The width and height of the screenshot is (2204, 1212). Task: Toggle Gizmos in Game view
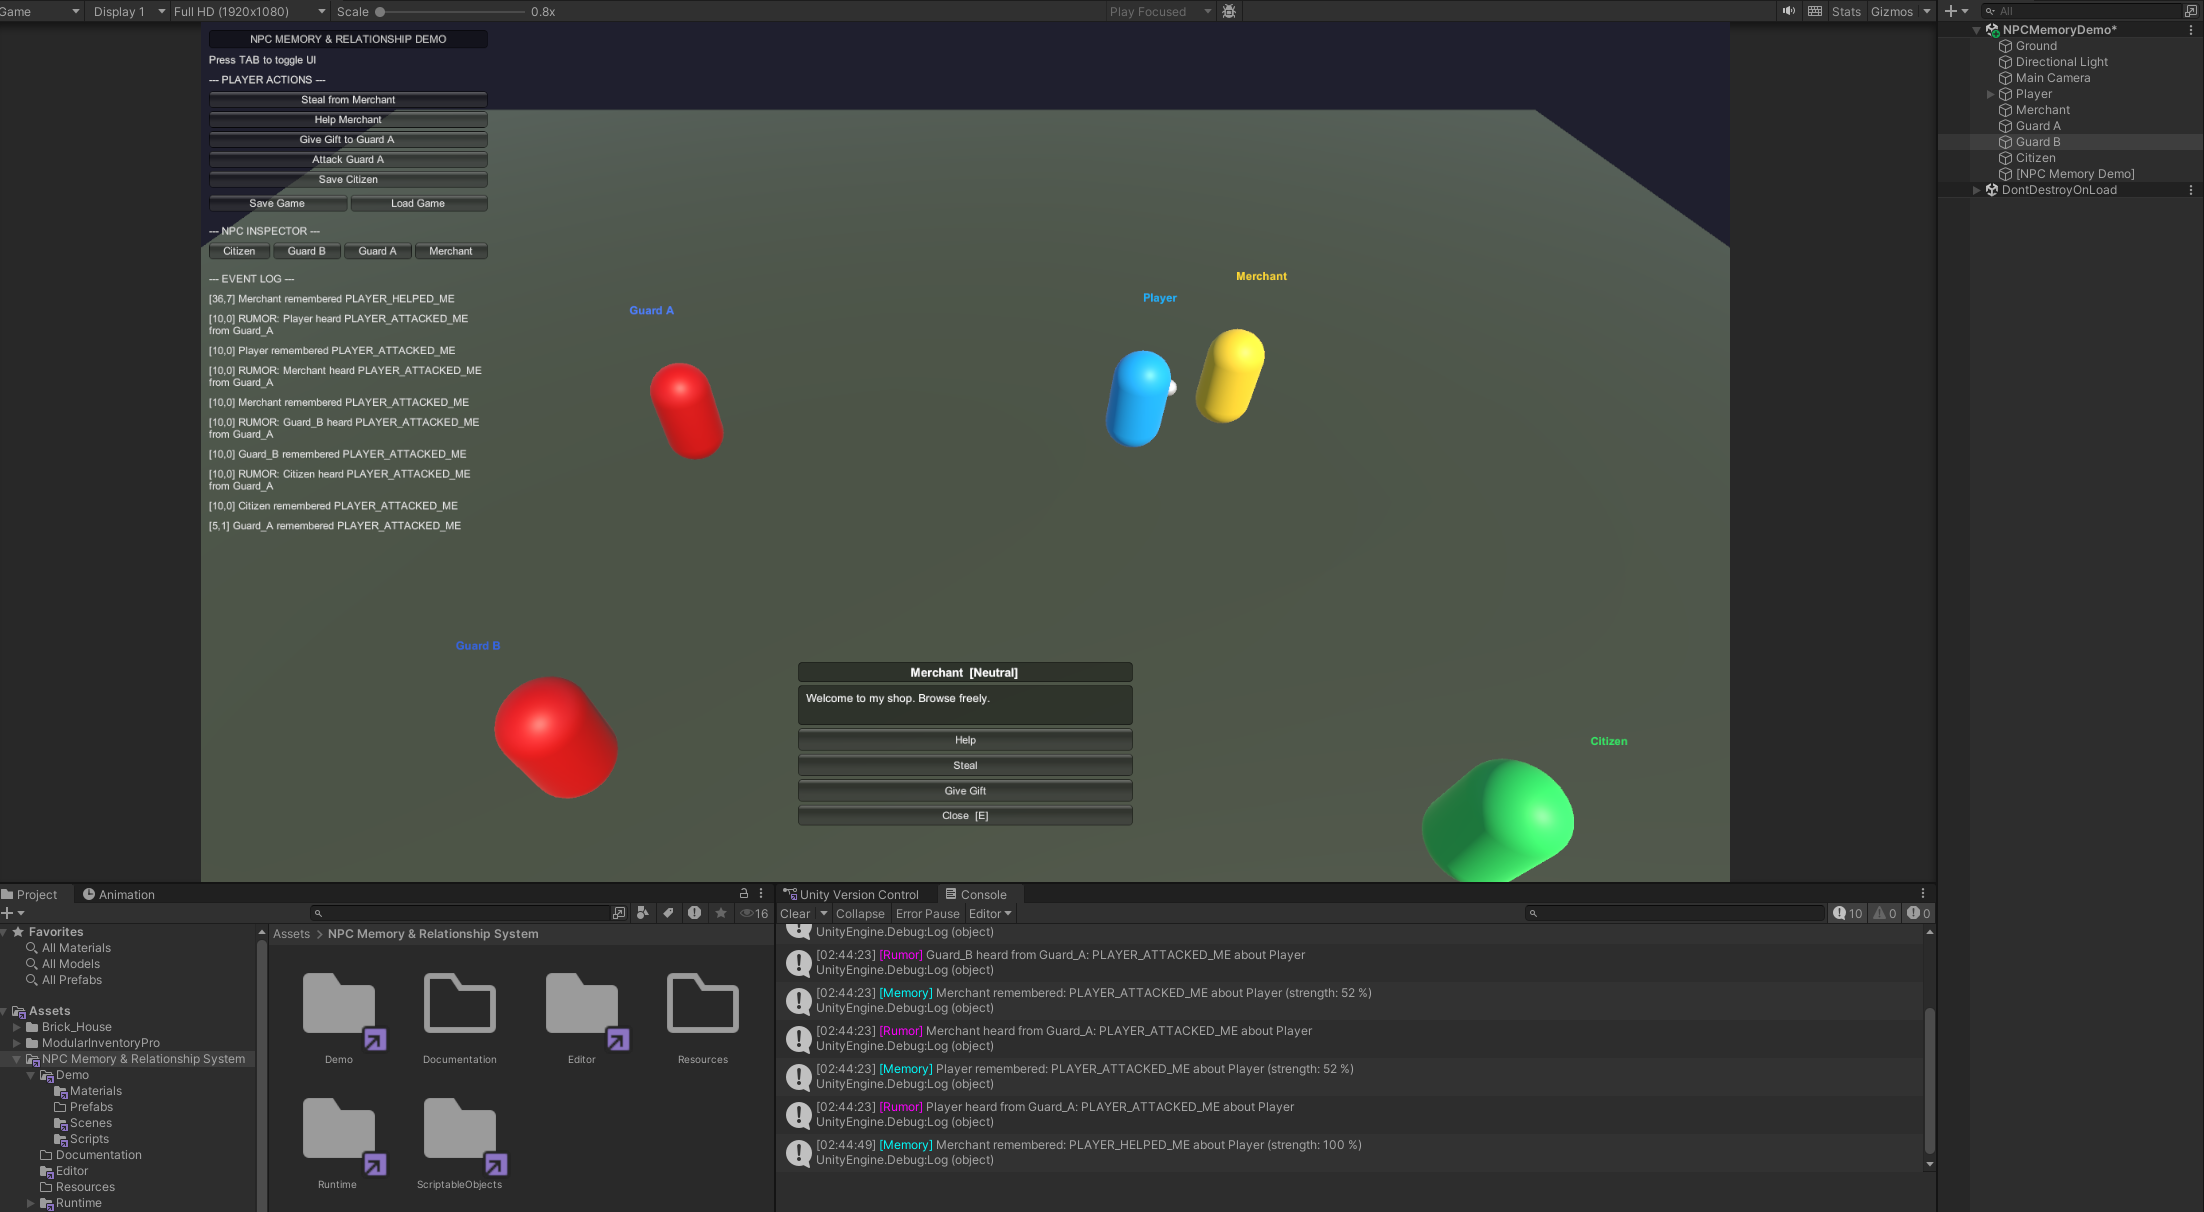point(1891,11)
